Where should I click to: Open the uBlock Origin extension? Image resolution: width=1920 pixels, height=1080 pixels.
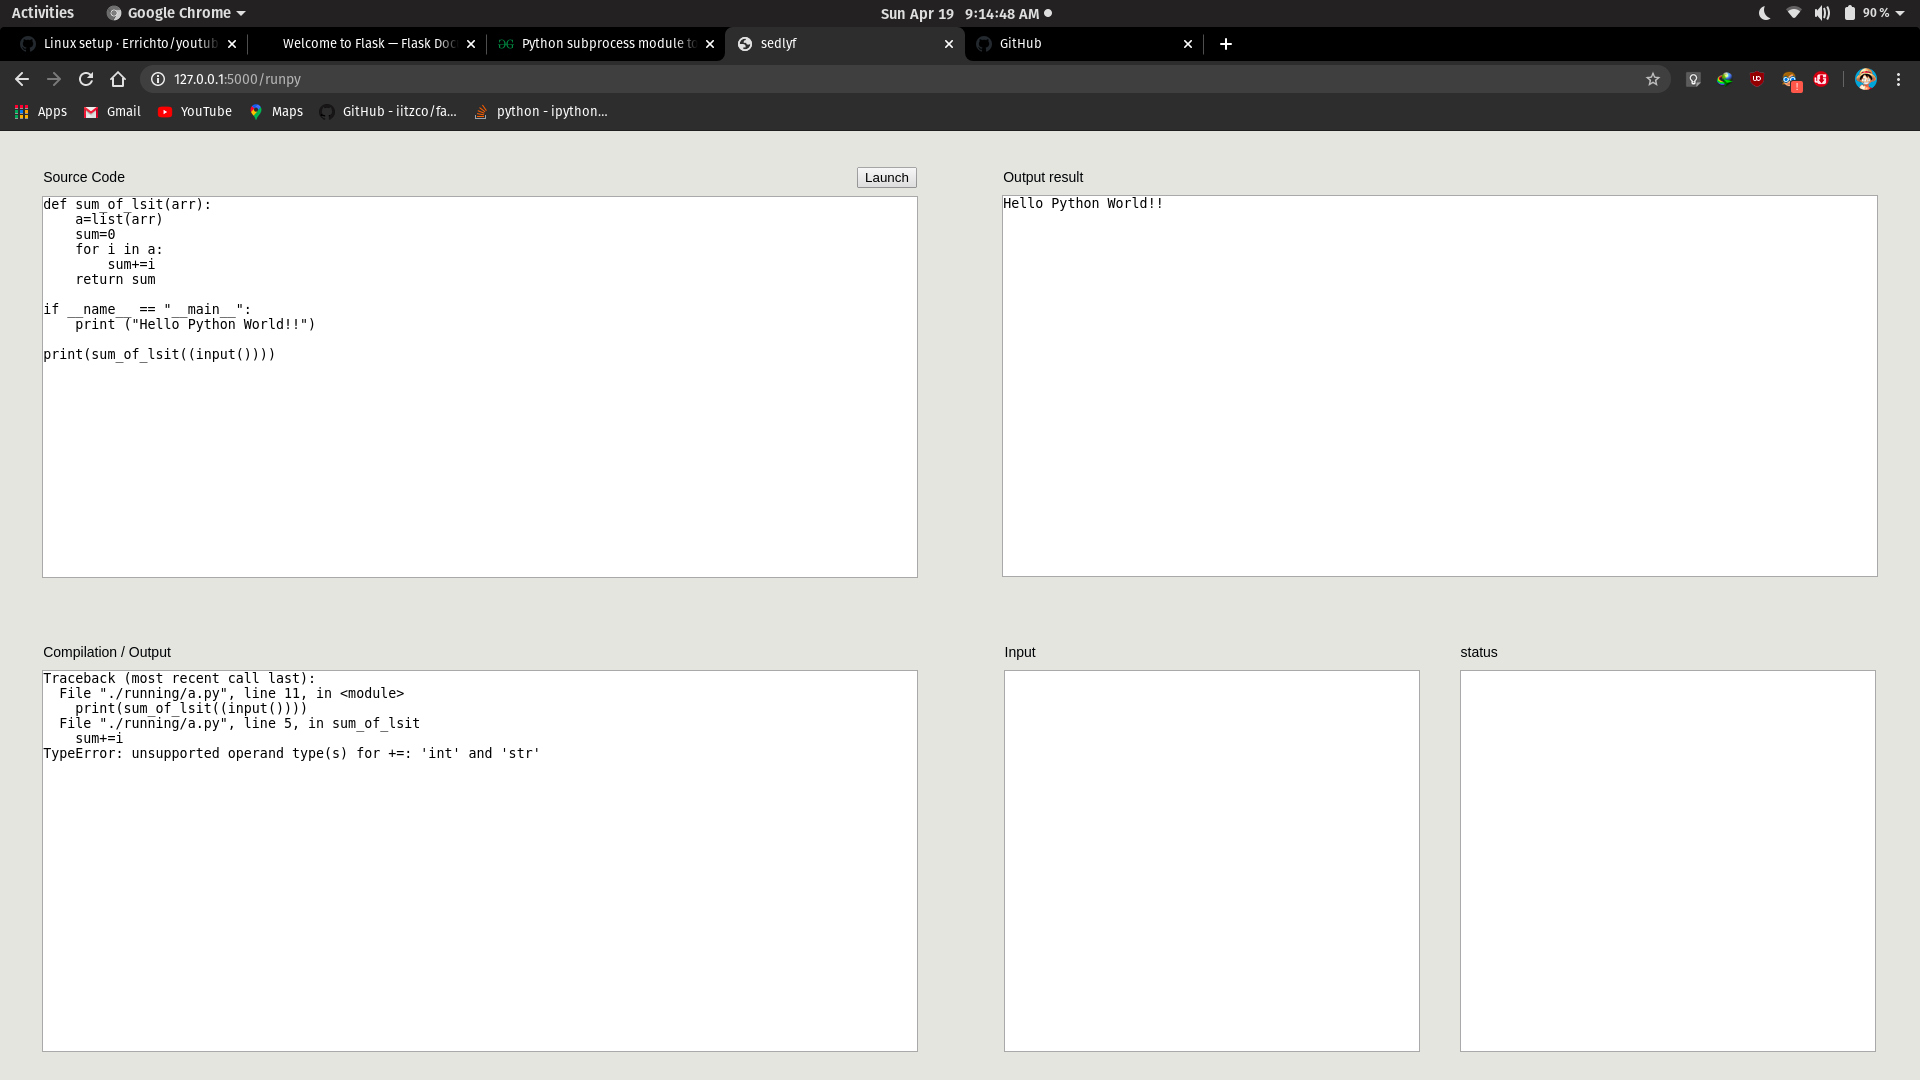[x=1757, y=79]
